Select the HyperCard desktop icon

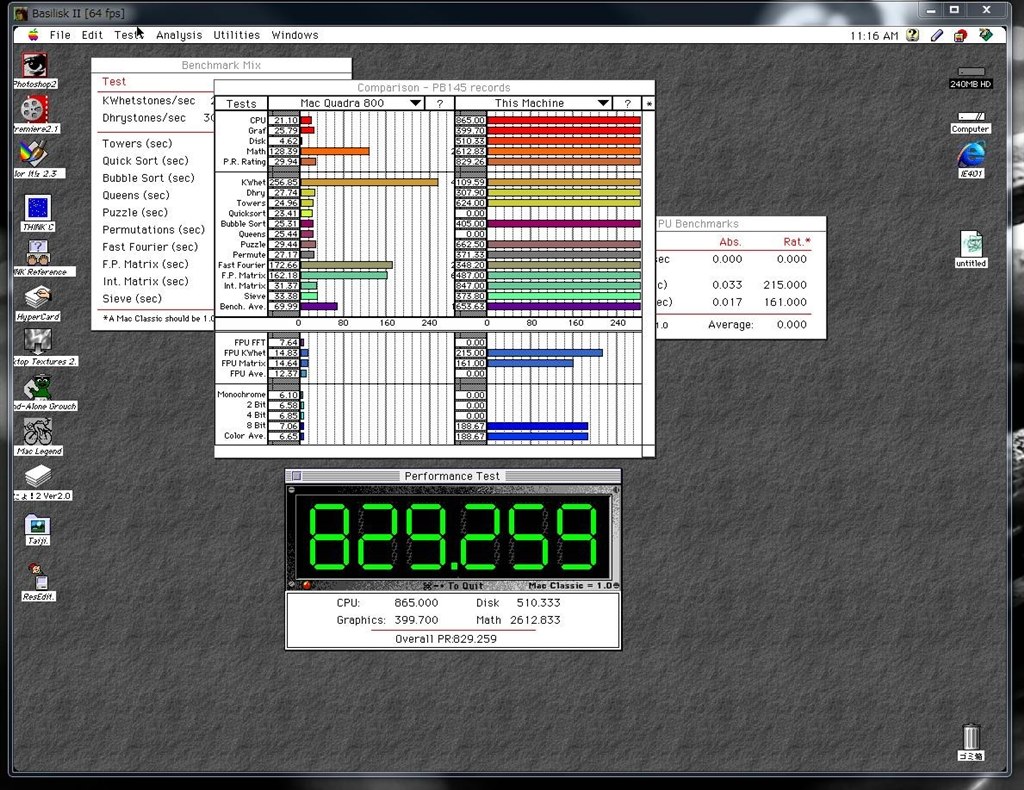point(38,298)
